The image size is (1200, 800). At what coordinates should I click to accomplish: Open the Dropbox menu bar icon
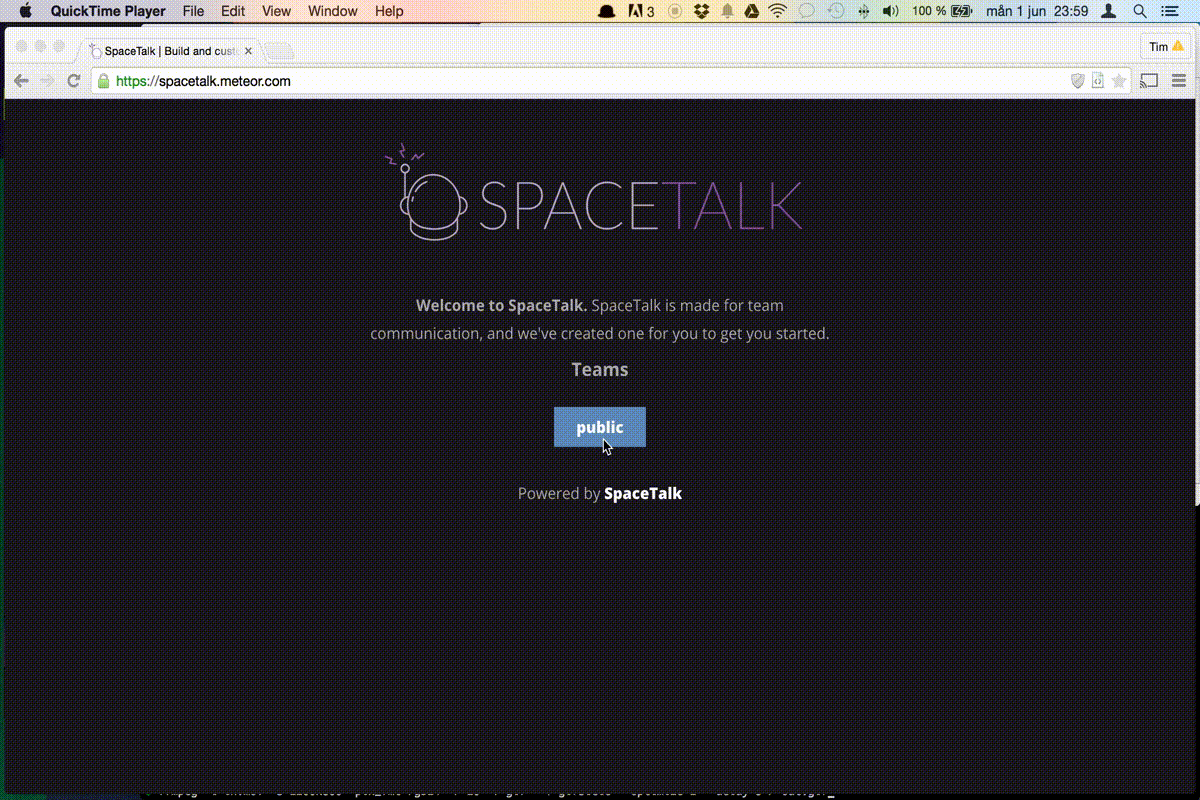(702, 11)
